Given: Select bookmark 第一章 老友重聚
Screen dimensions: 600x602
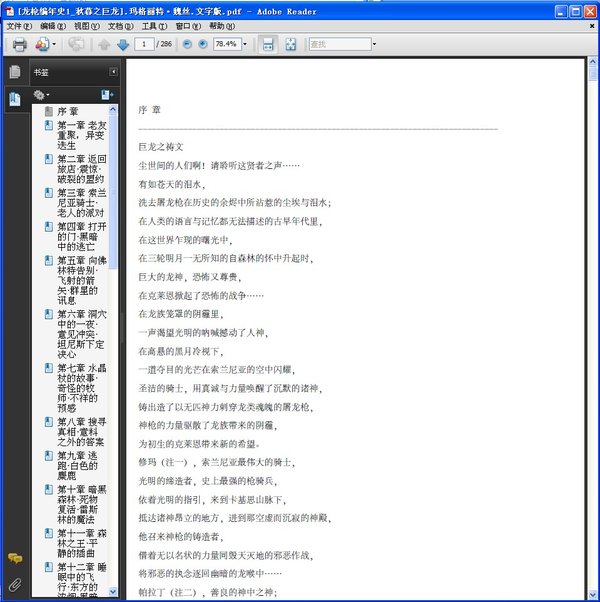Looking at the screenshot, I should point(82,136).
